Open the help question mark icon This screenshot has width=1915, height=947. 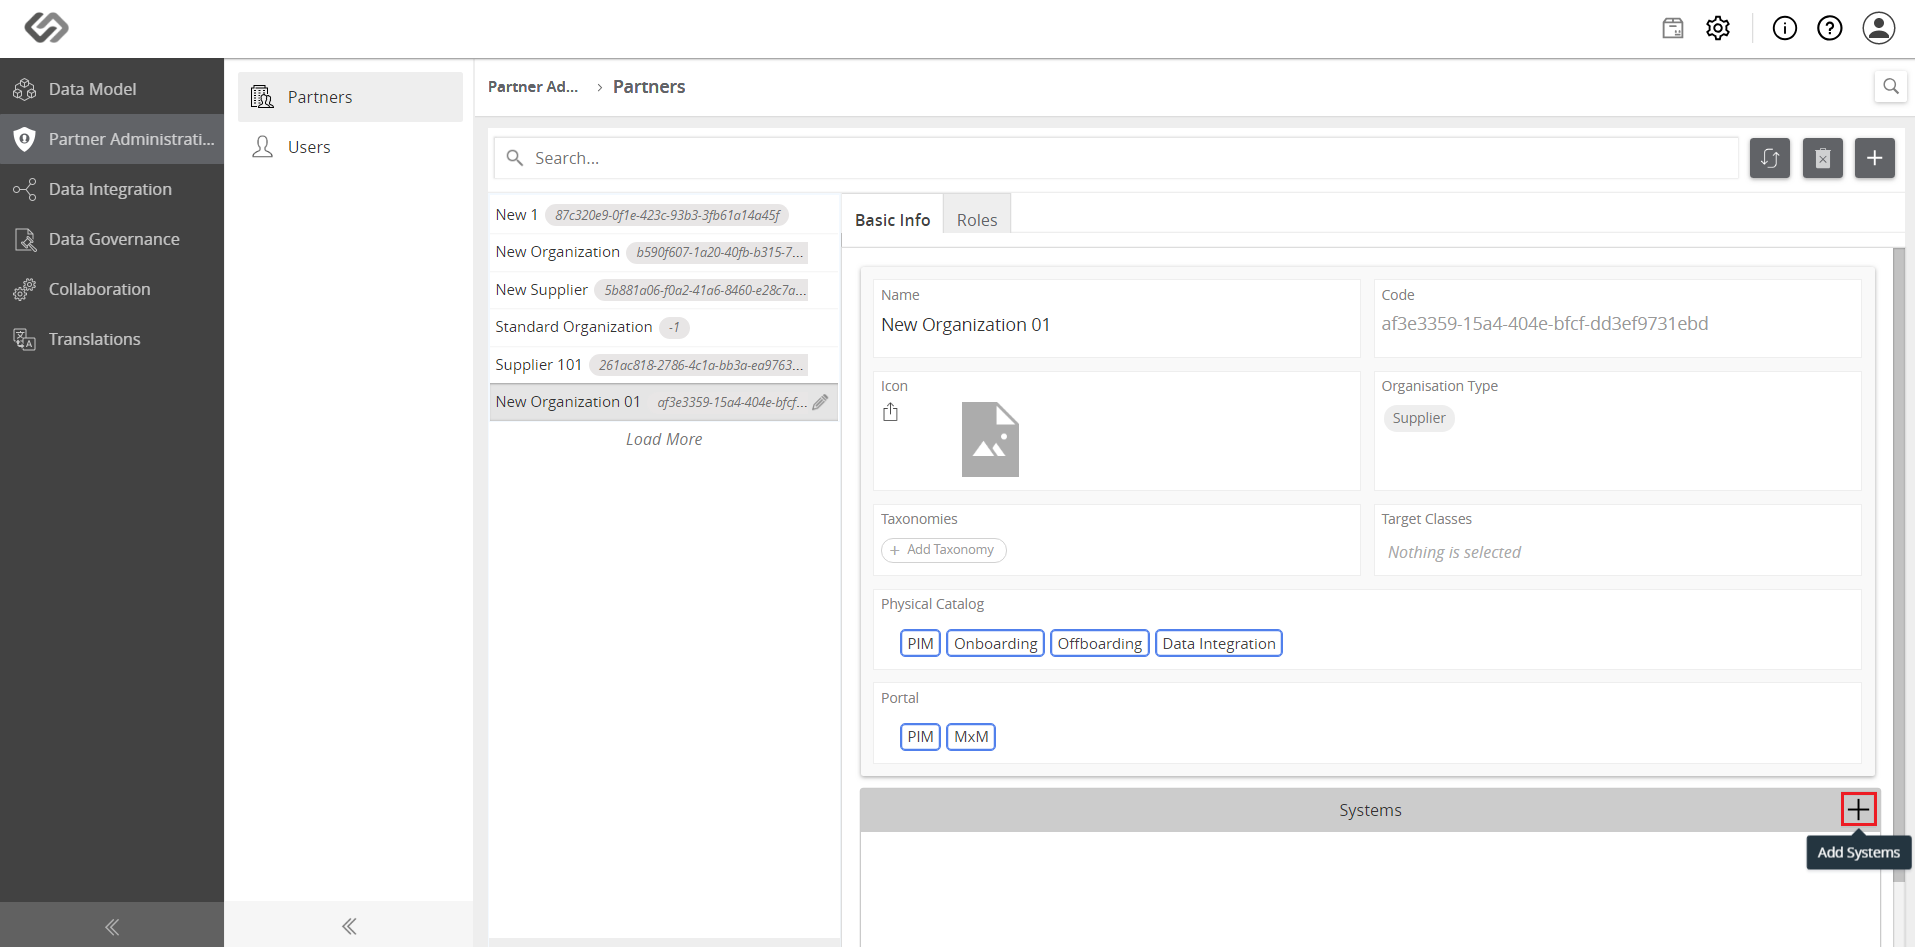(1830, 28)
